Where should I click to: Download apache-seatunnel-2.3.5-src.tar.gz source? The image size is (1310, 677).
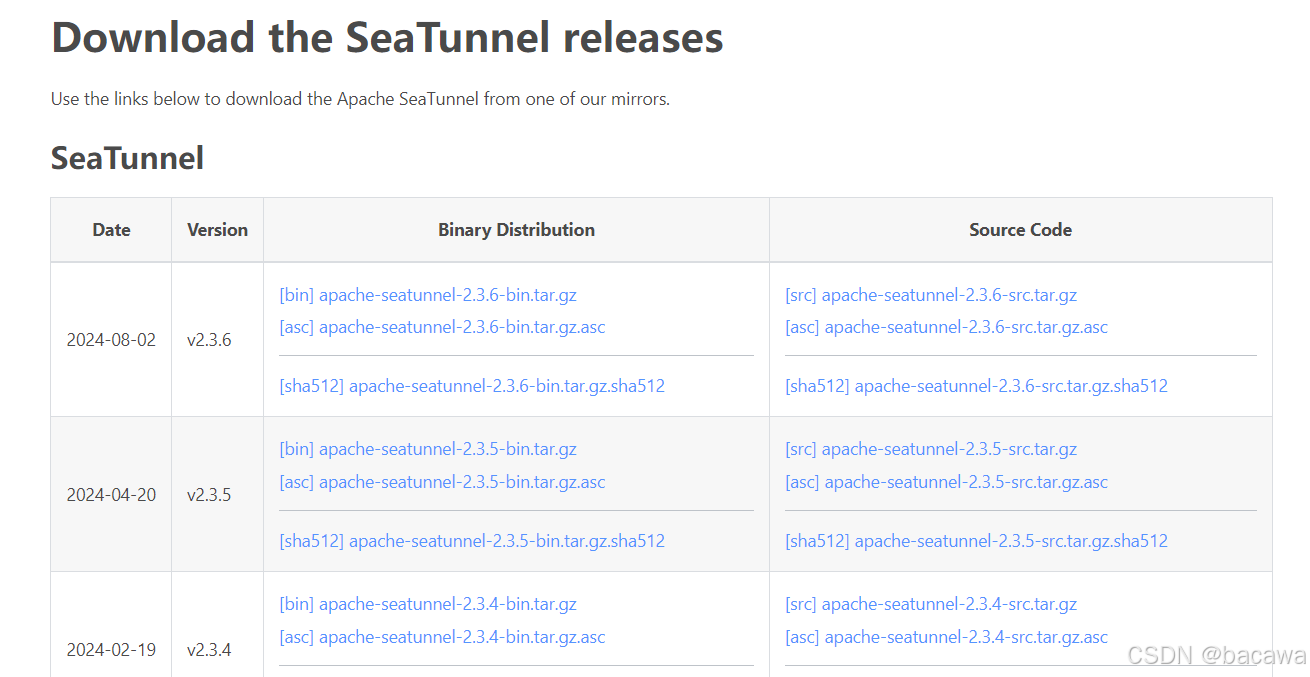pyautogui.click(x=931, y=450)
